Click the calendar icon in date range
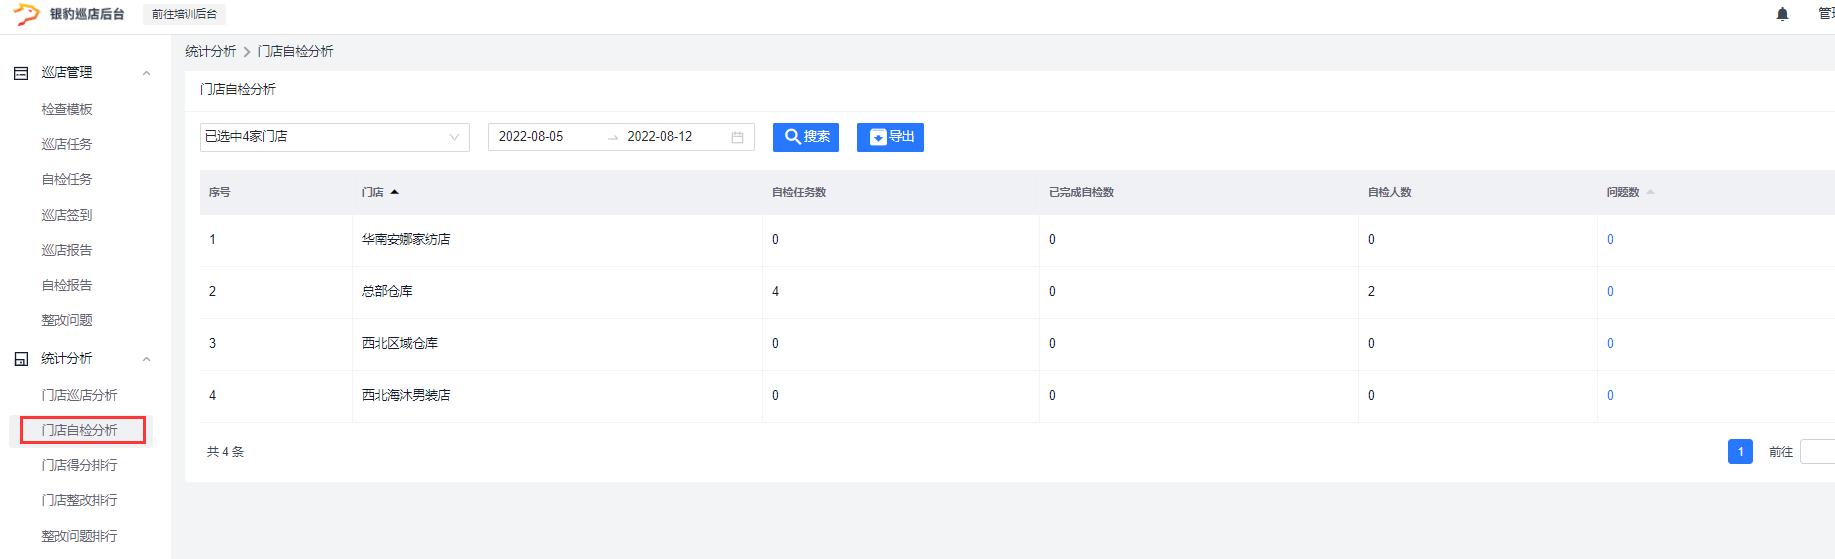Screen dimensions: 1835x559 tap(737, 137)
